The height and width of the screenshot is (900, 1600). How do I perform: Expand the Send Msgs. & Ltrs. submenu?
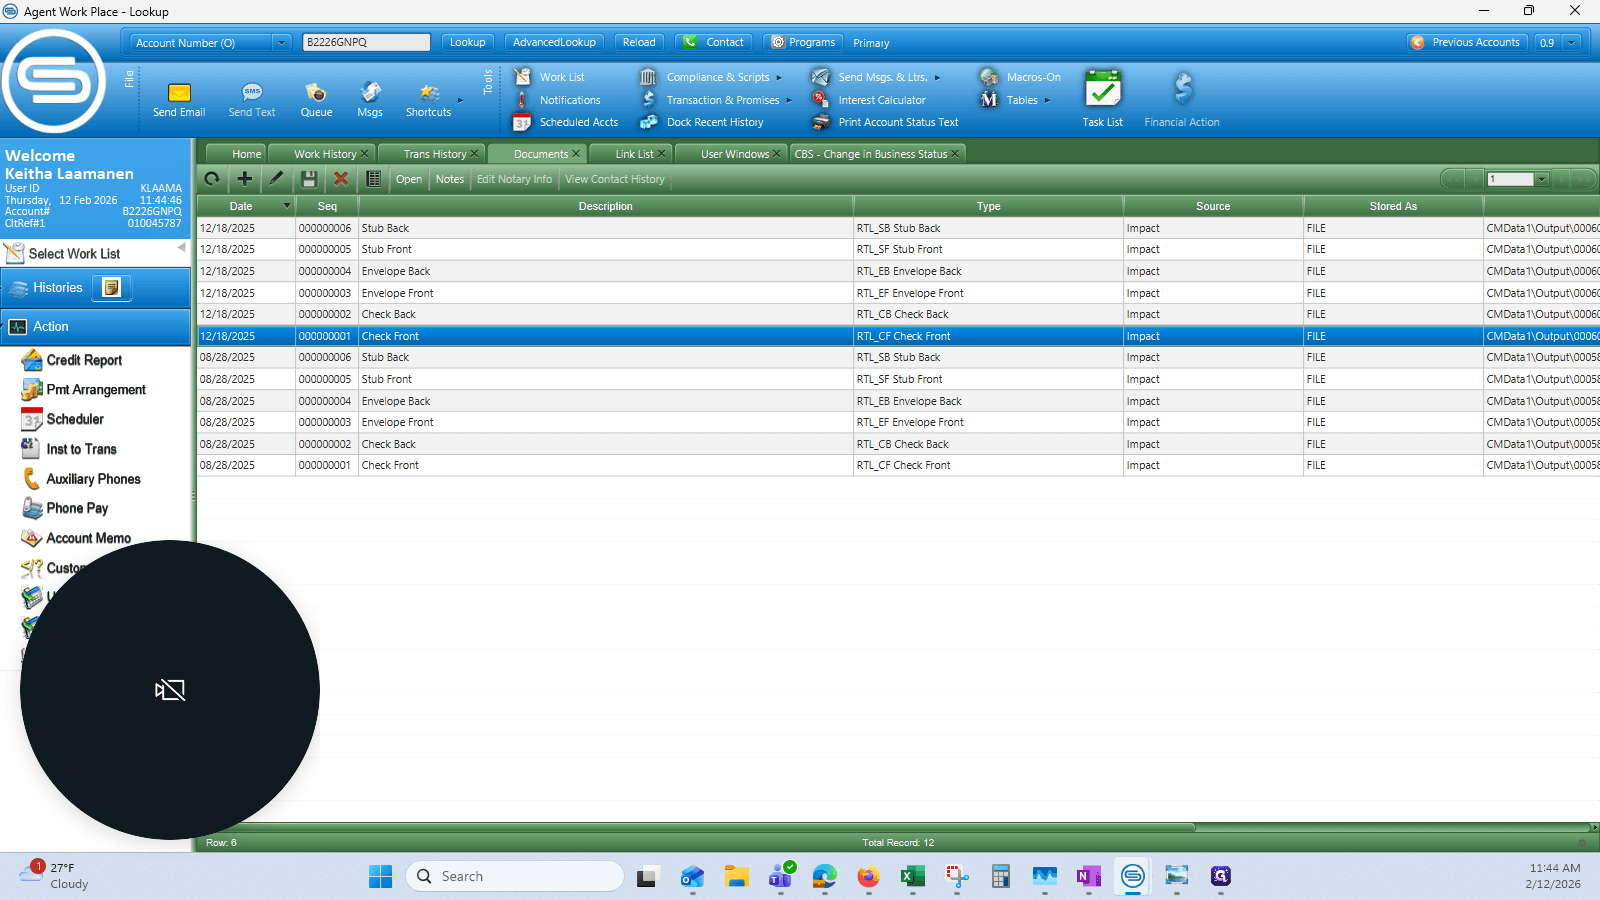coord(937,78)
